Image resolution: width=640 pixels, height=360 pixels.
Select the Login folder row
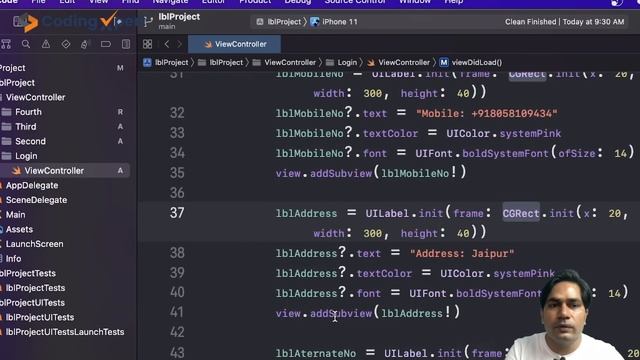click(x=65, y=156)
